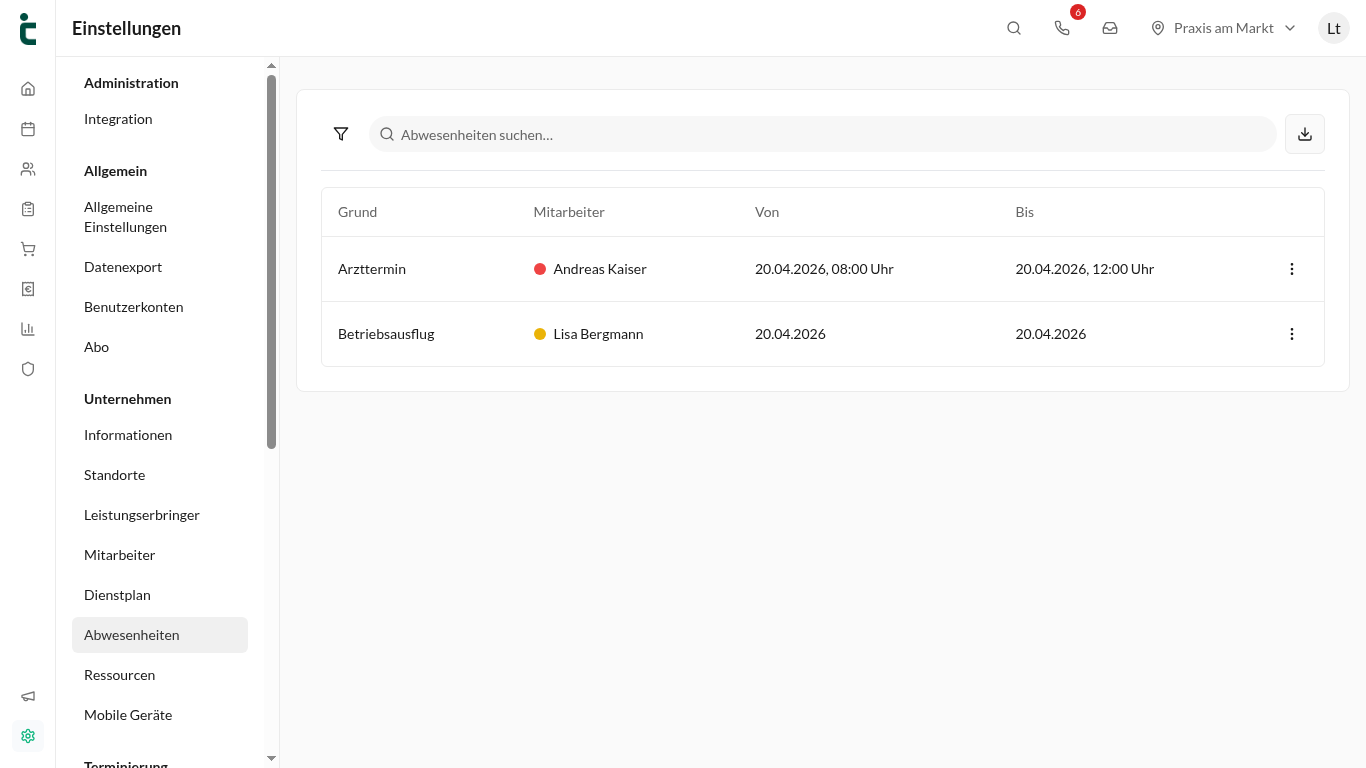Click the megaphone announcements icon
The height and width of the screenshot is (768, 1366).
coord(28,696)
